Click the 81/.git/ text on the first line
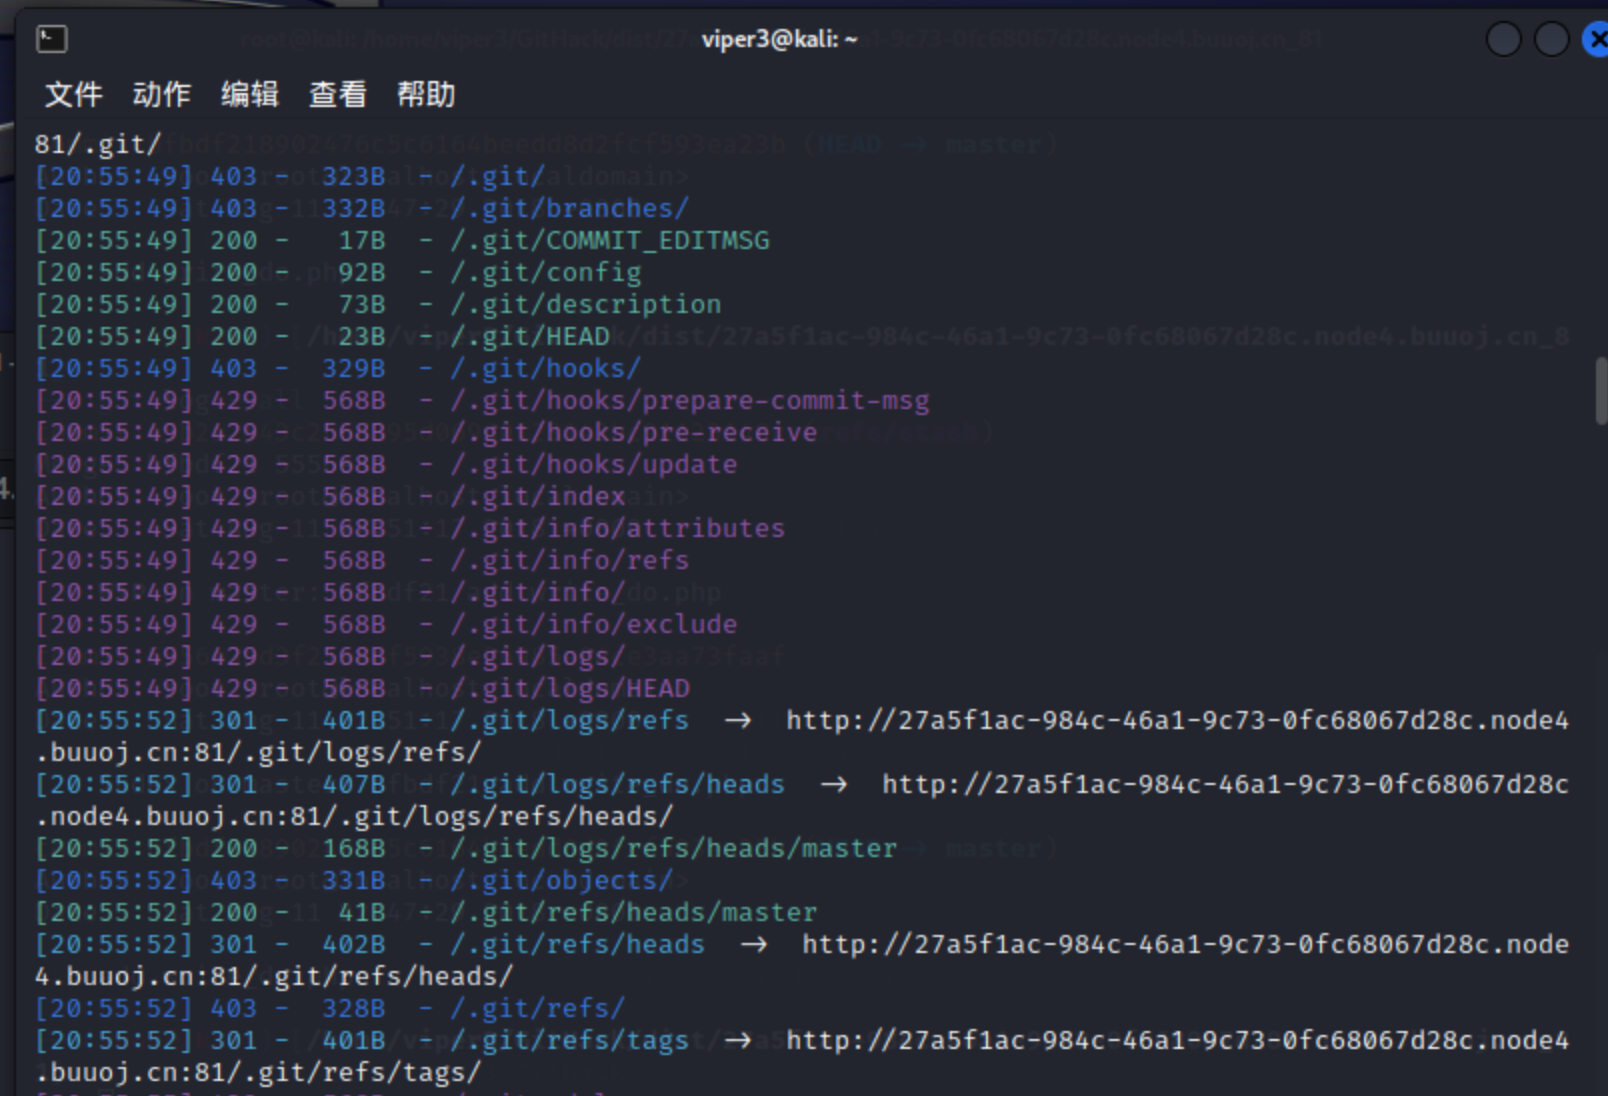This screenshot has height=1096, width=1608. pyautogui.click(x=98, y=145)
